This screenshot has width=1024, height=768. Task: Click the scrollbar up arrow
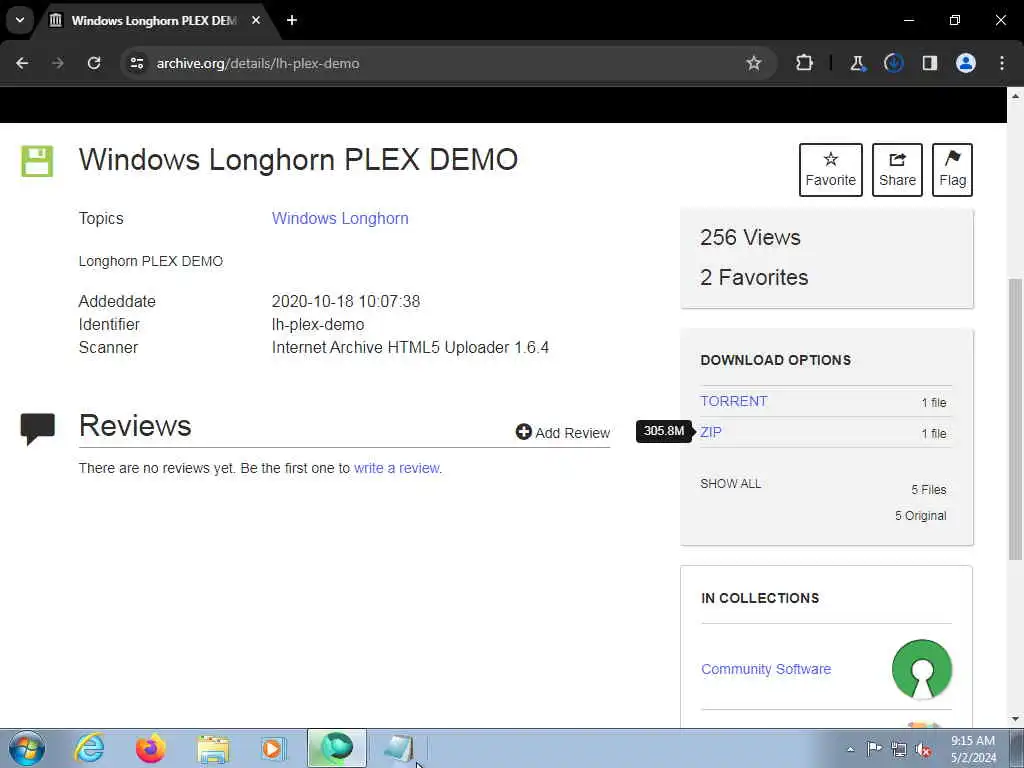pyautogui.click(x=1016, y=96)
